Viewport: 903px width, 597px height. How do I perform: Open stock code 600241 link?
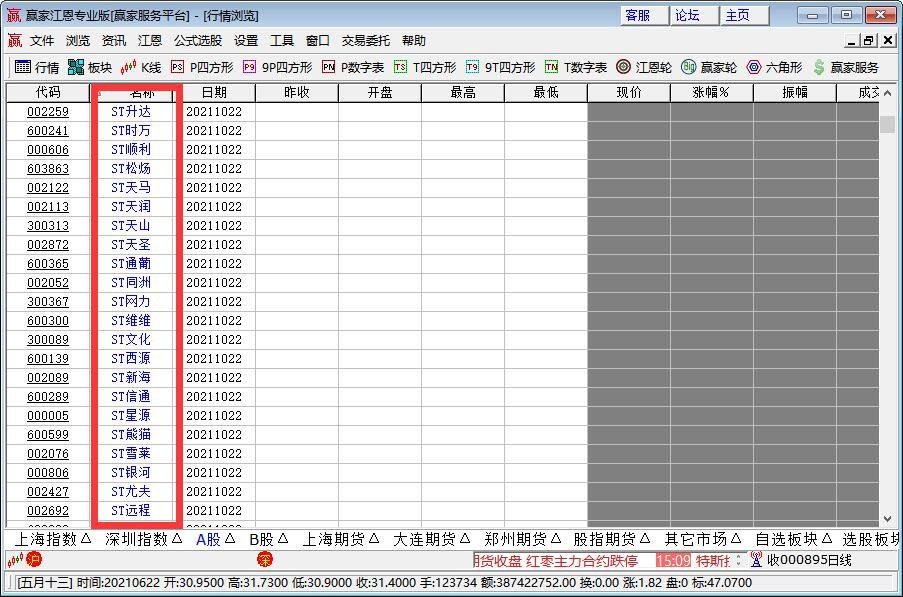pyautogui.click(x=48, y=131)
